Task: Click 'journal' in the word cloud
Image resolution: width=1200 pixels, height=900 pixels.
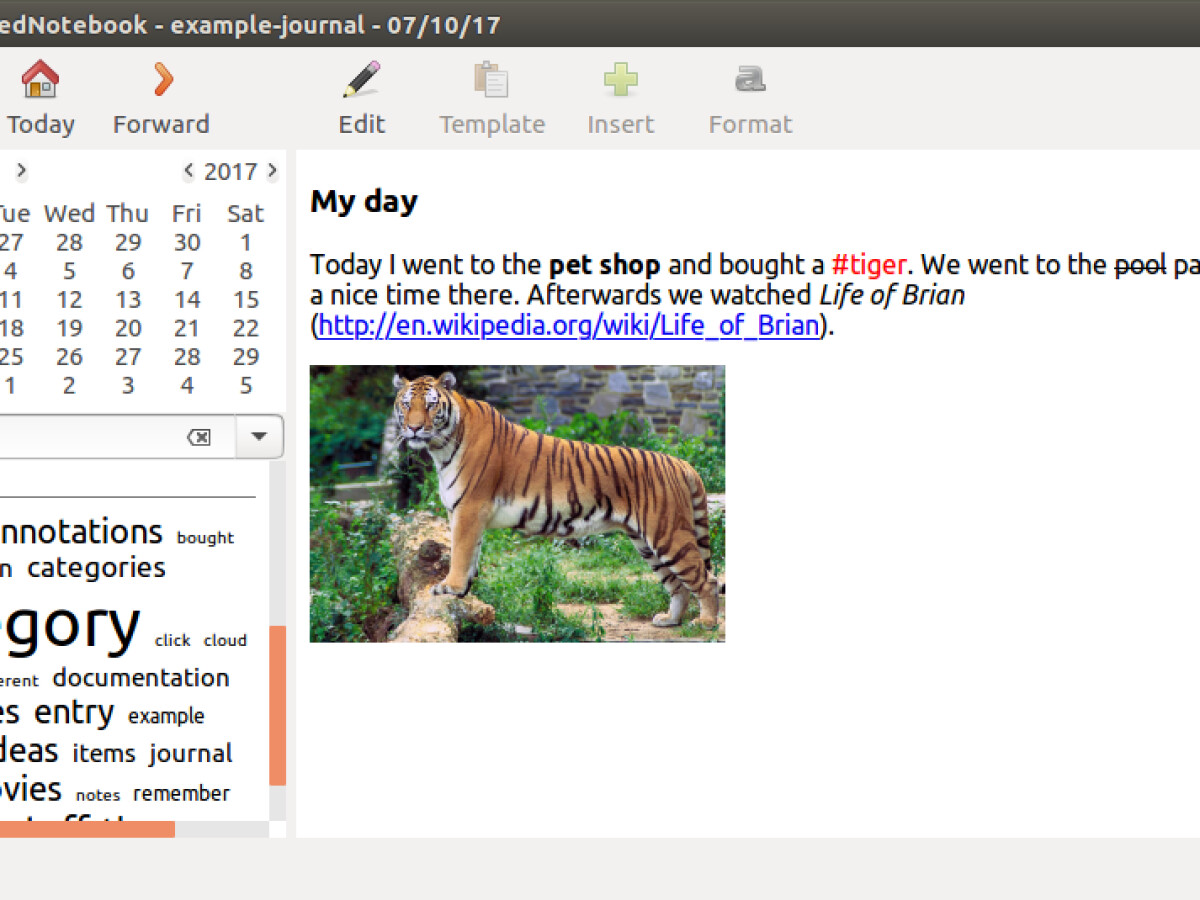Action: (x=190, y=753)
